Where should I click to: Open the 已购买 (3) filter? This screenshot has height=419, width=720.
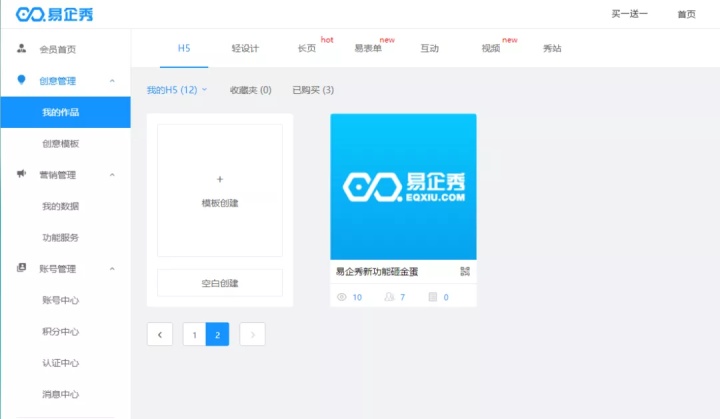tap(313, 90)
